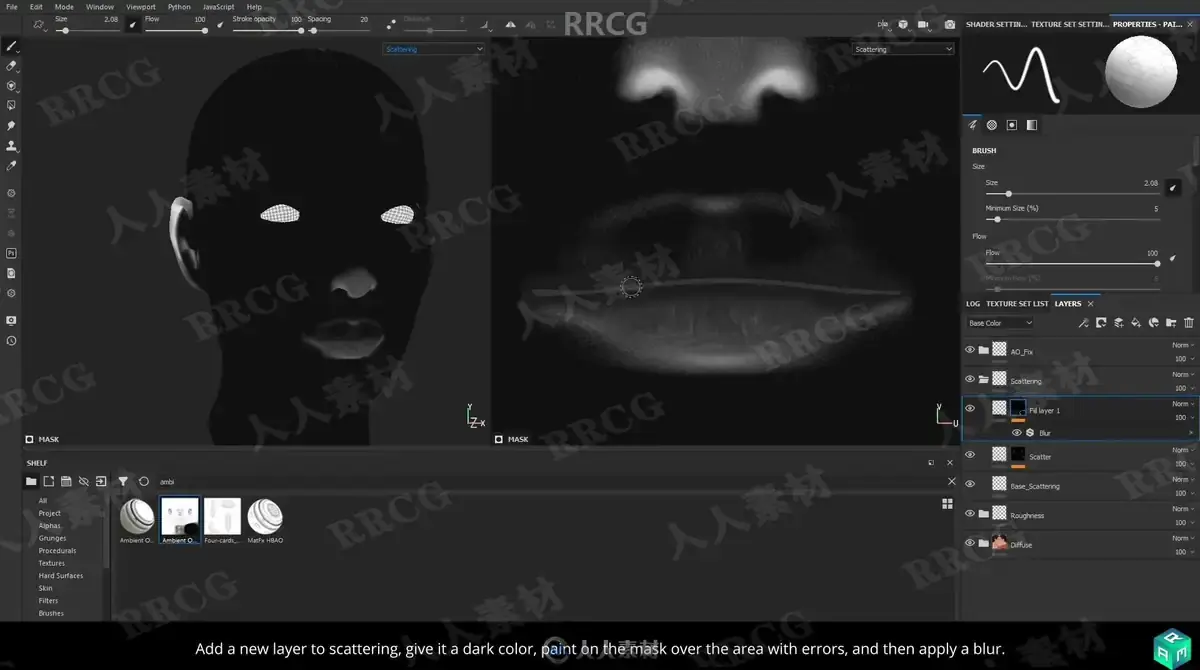Image resolution: width=1200 pixels, height=670 pixels.
Task: Open the Edit menu
Action: pyautogui.click(x=36, y=7)
